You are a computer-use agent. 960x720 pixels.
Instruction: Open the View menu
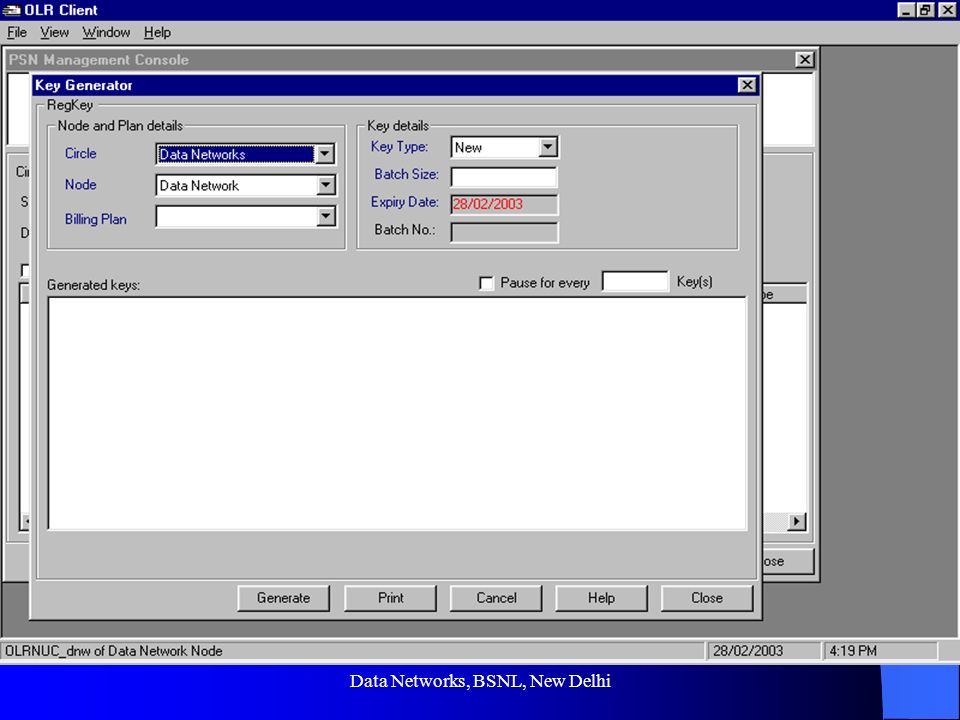(54, 32)
